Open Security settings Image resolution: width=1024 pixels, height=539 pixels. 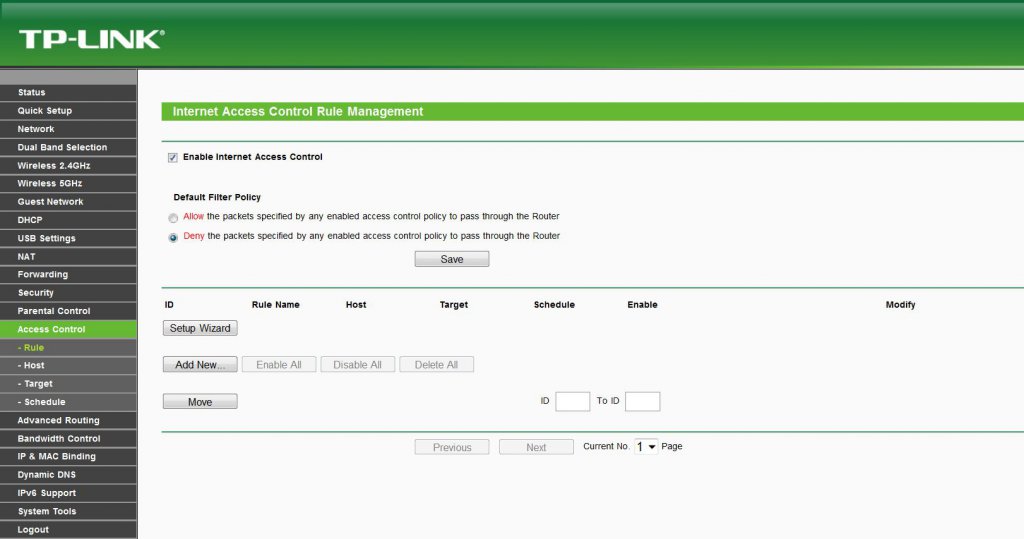point(68,293)
